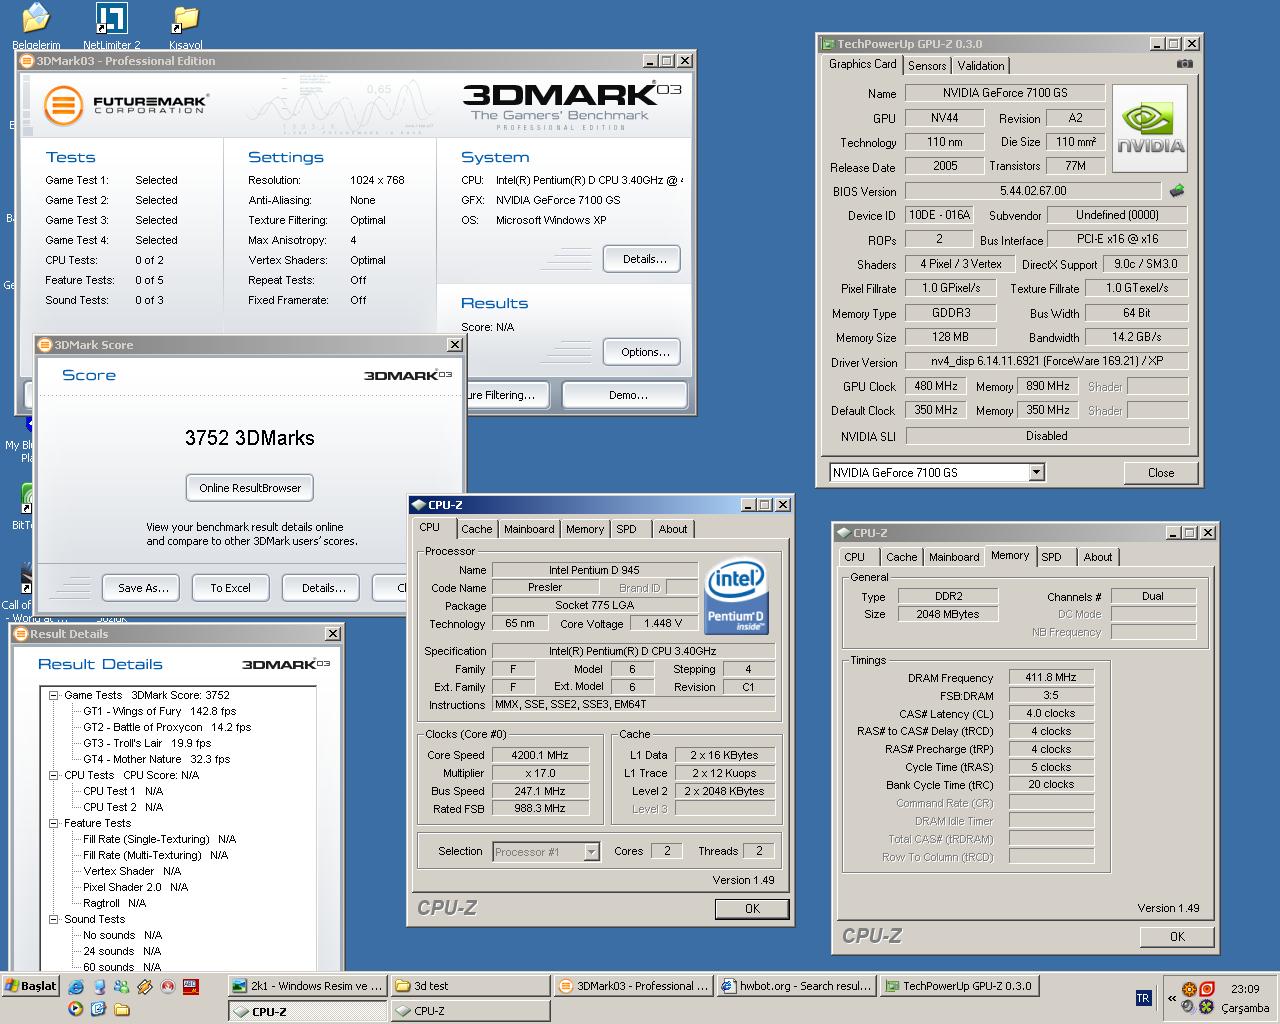This screenshot has width=1280, height=1024.
Task: Click the Demo... button
Action: (x=625, y=395)
